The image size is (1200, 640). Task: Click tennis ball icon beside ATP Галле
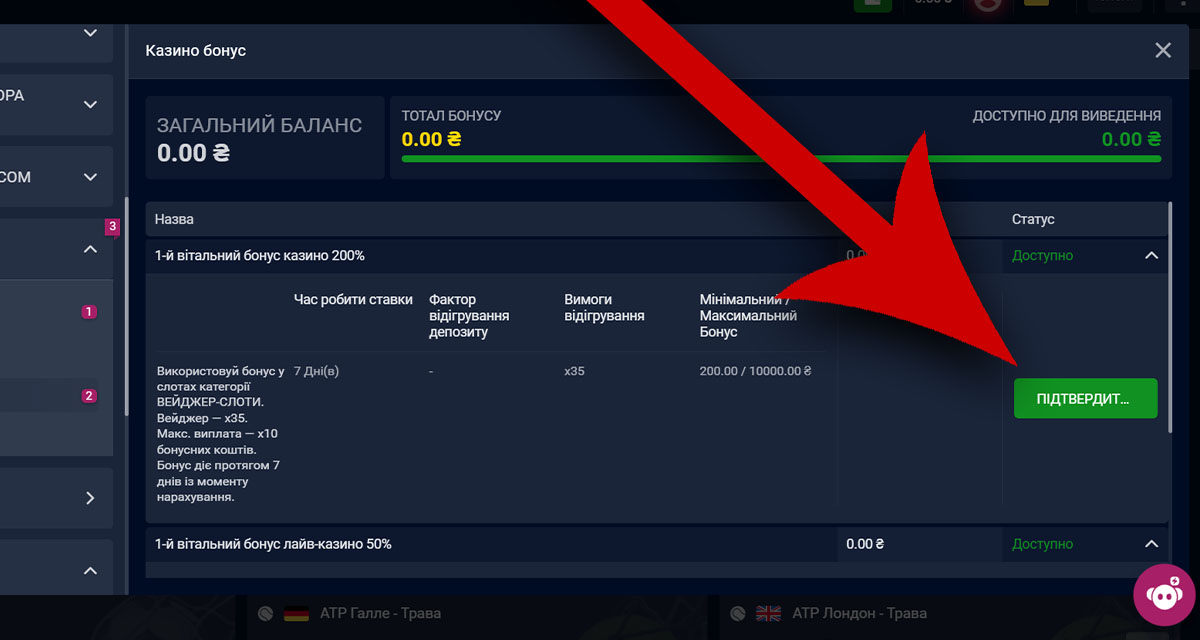click(265, 614)
